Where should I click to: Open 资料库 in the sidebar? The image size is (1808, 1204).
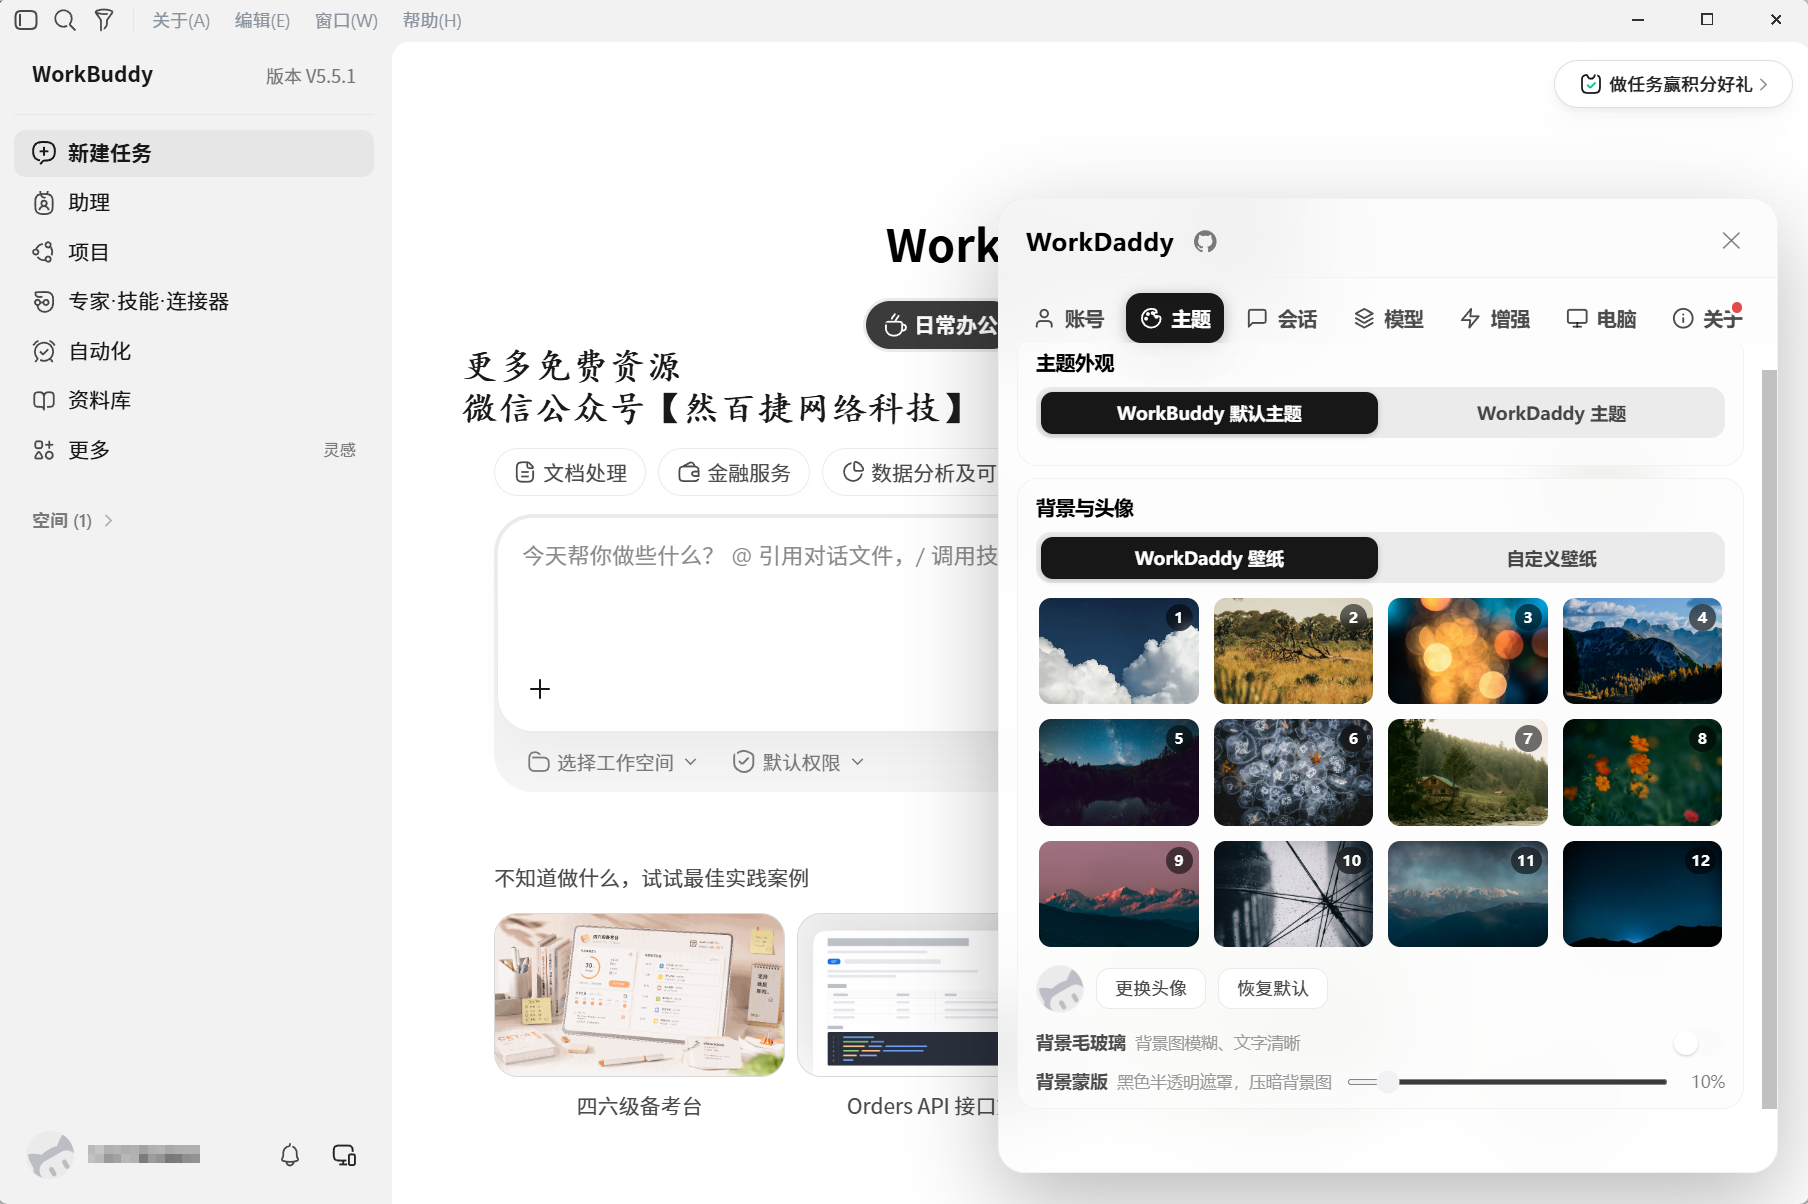194,400
